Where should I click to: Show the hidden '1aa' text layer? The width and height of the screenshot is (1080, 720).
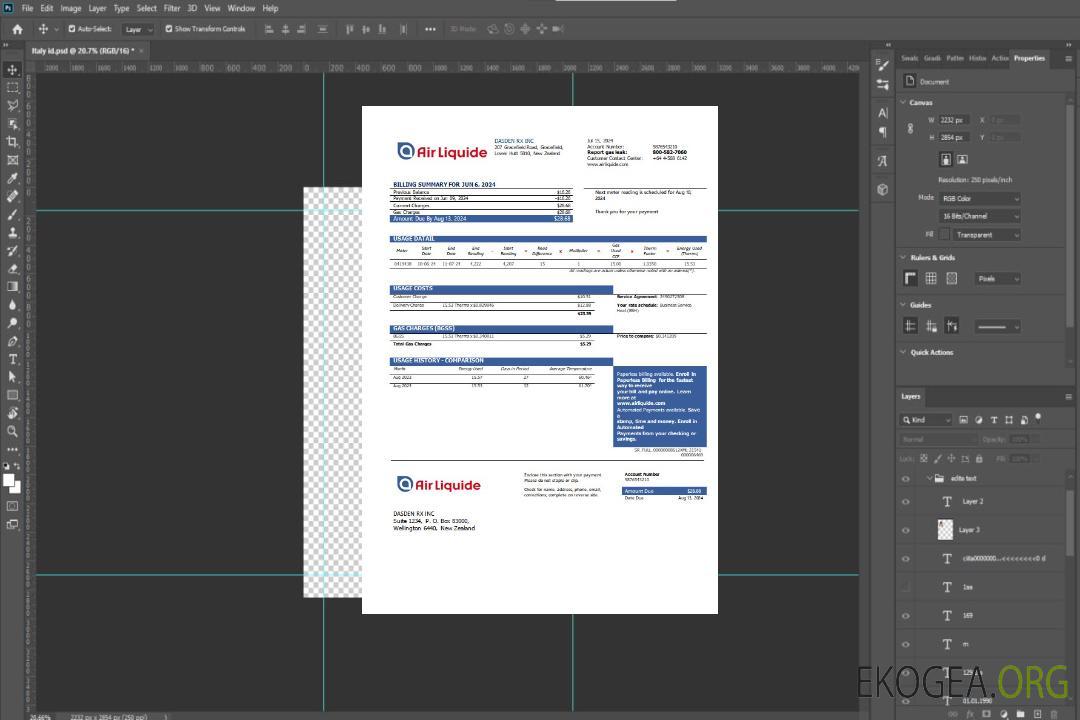coord(906,588)
